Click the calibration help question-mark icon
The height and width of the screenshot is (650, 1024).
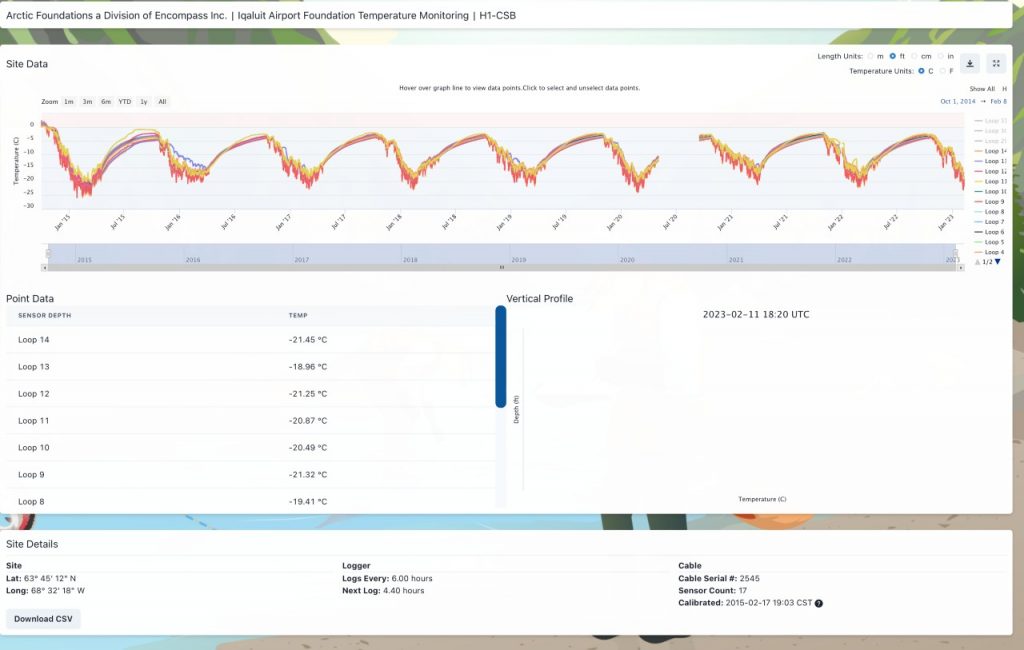coord(819,603)
